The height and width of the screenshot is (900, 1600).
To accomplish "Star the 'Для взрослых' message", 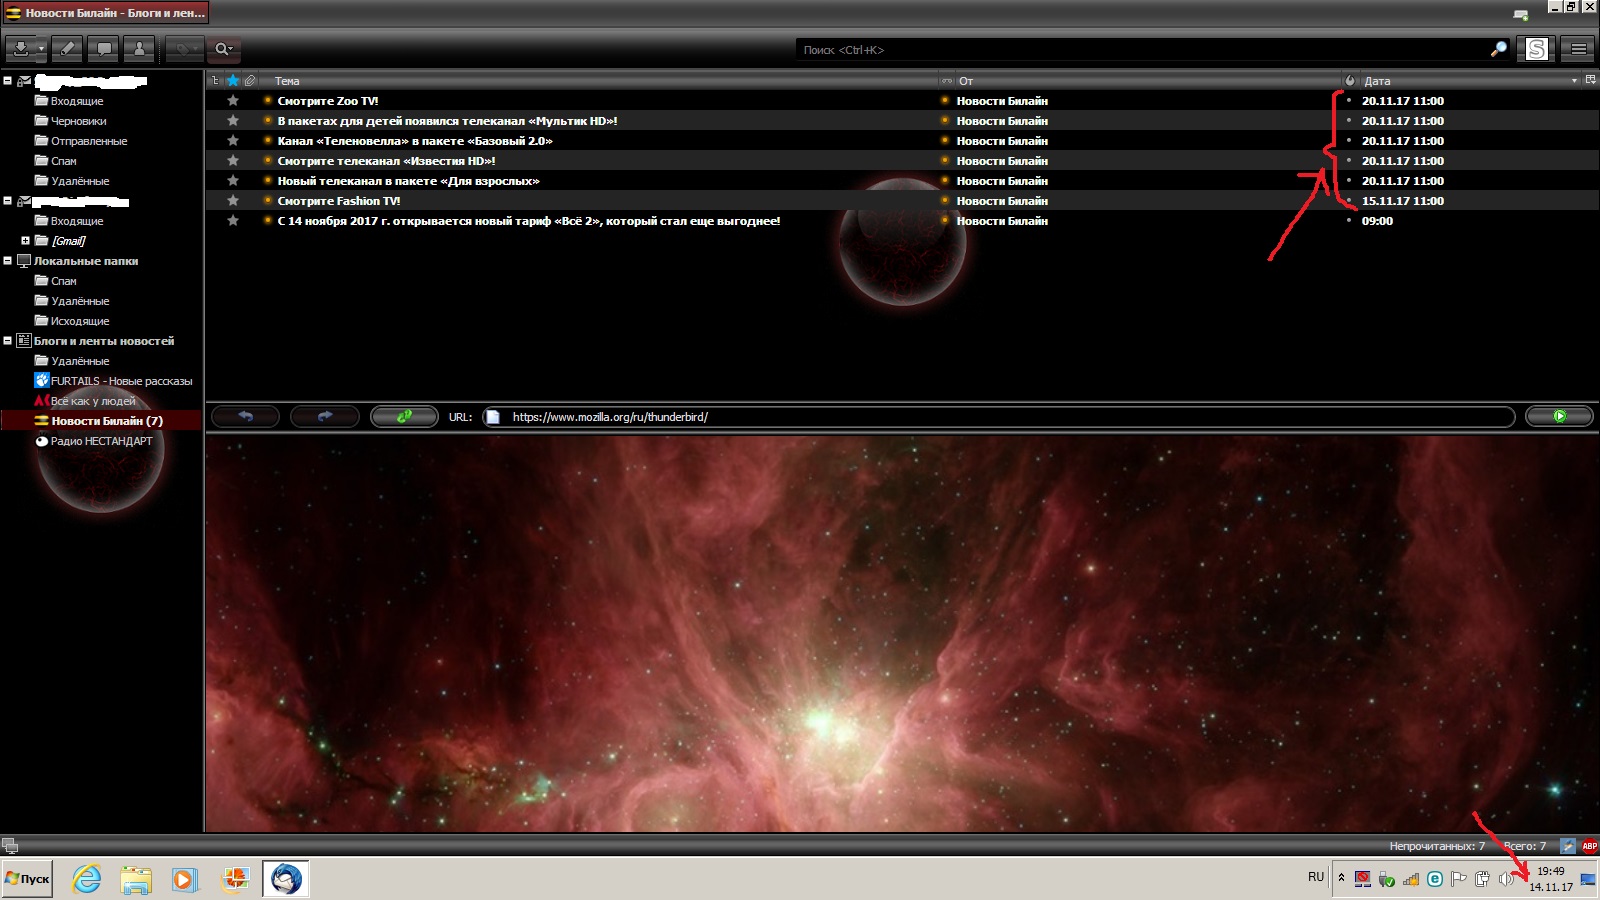I will (233, 180).
